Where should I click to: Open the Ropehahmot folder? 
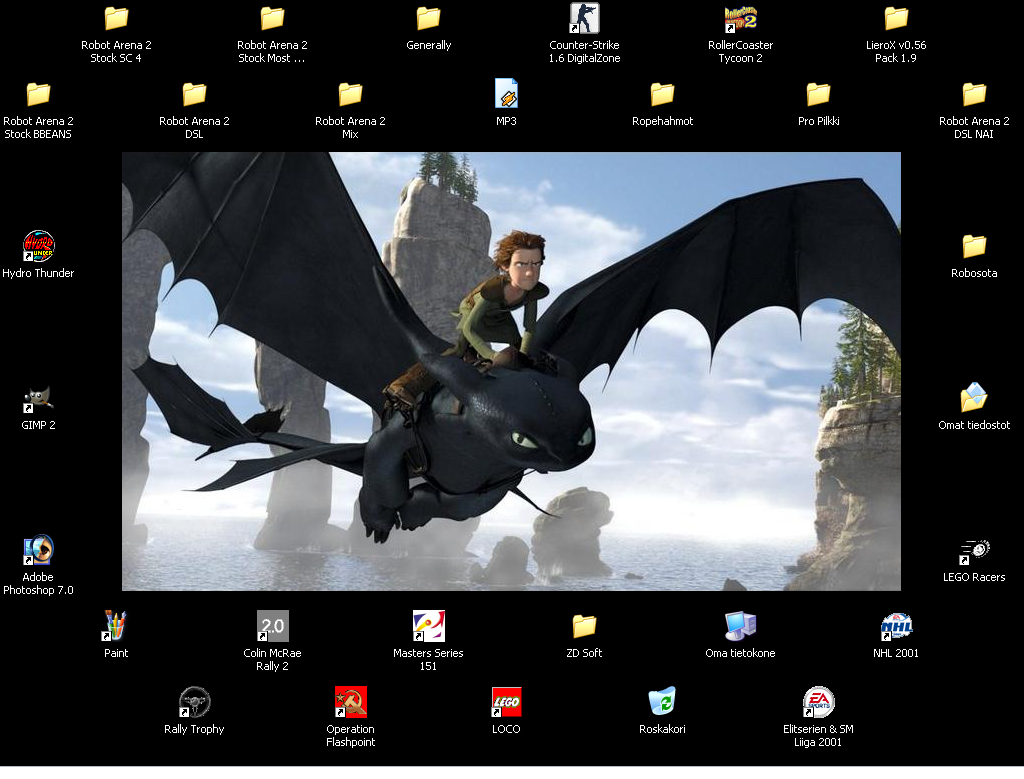pos(662,95)
